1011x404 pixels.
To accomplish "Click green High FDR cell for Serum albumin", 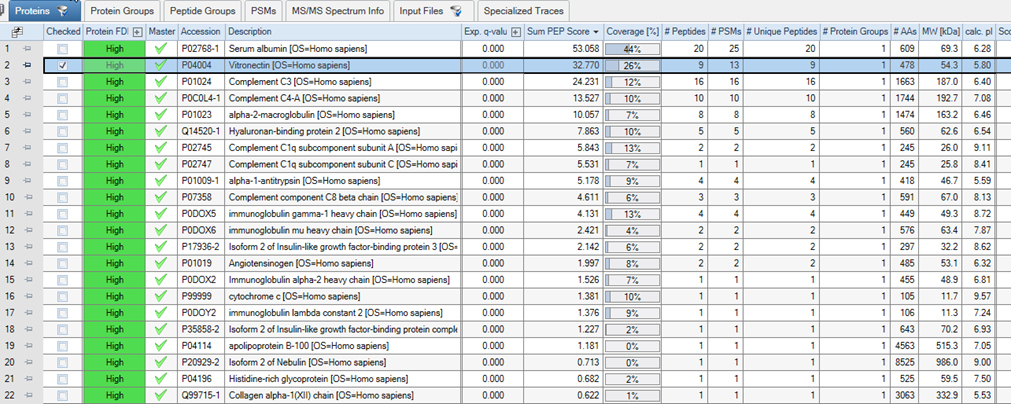I will click(x=115, y=48).
